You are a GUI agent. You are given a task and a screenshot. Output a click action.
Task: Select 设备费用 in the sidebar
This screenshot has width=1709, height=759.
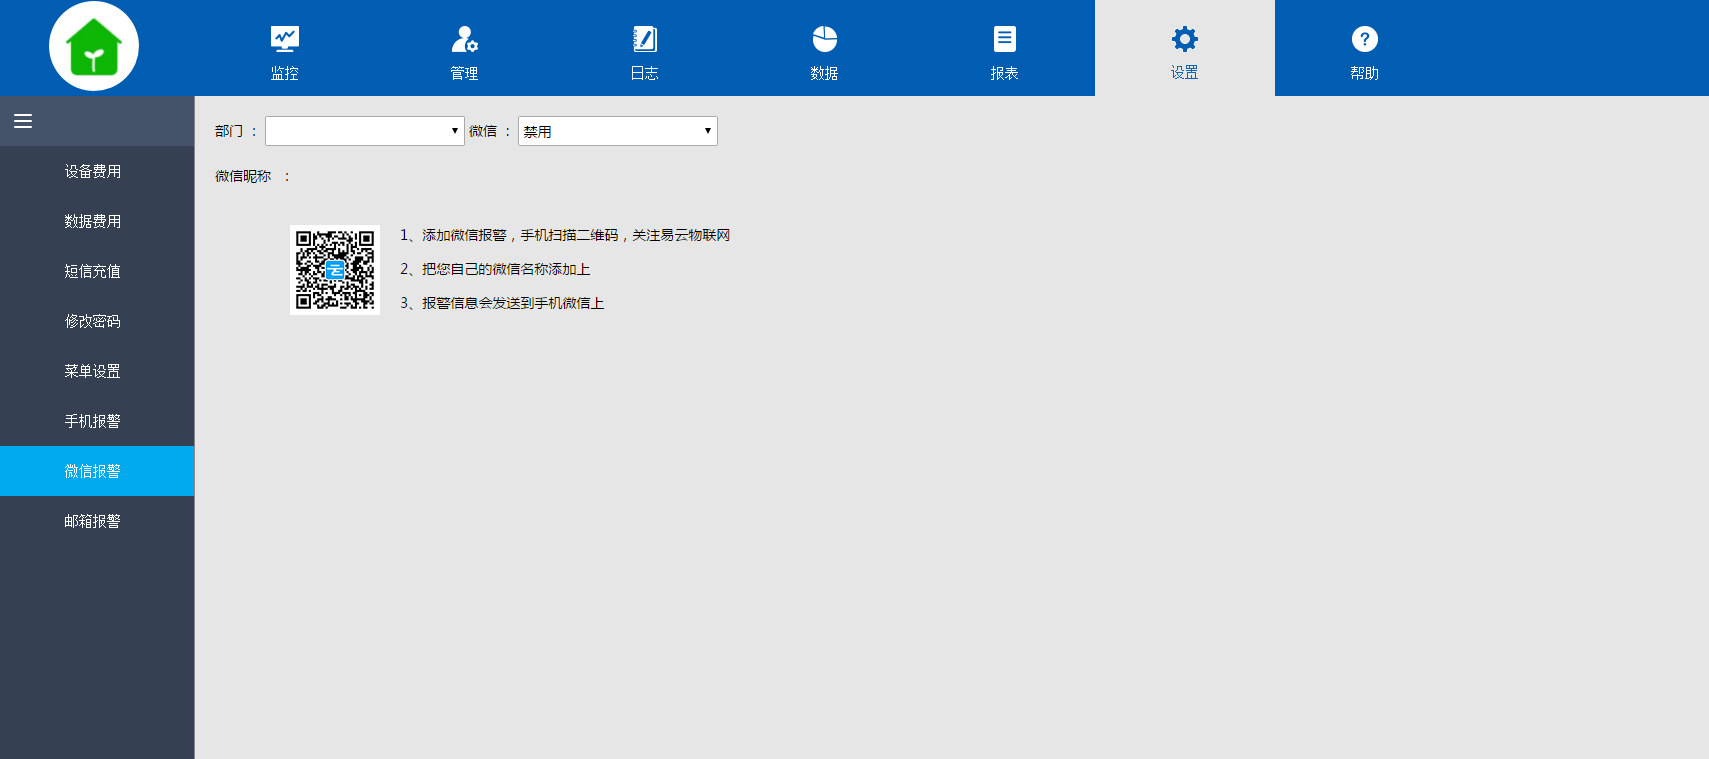click(x=97, y=171)
